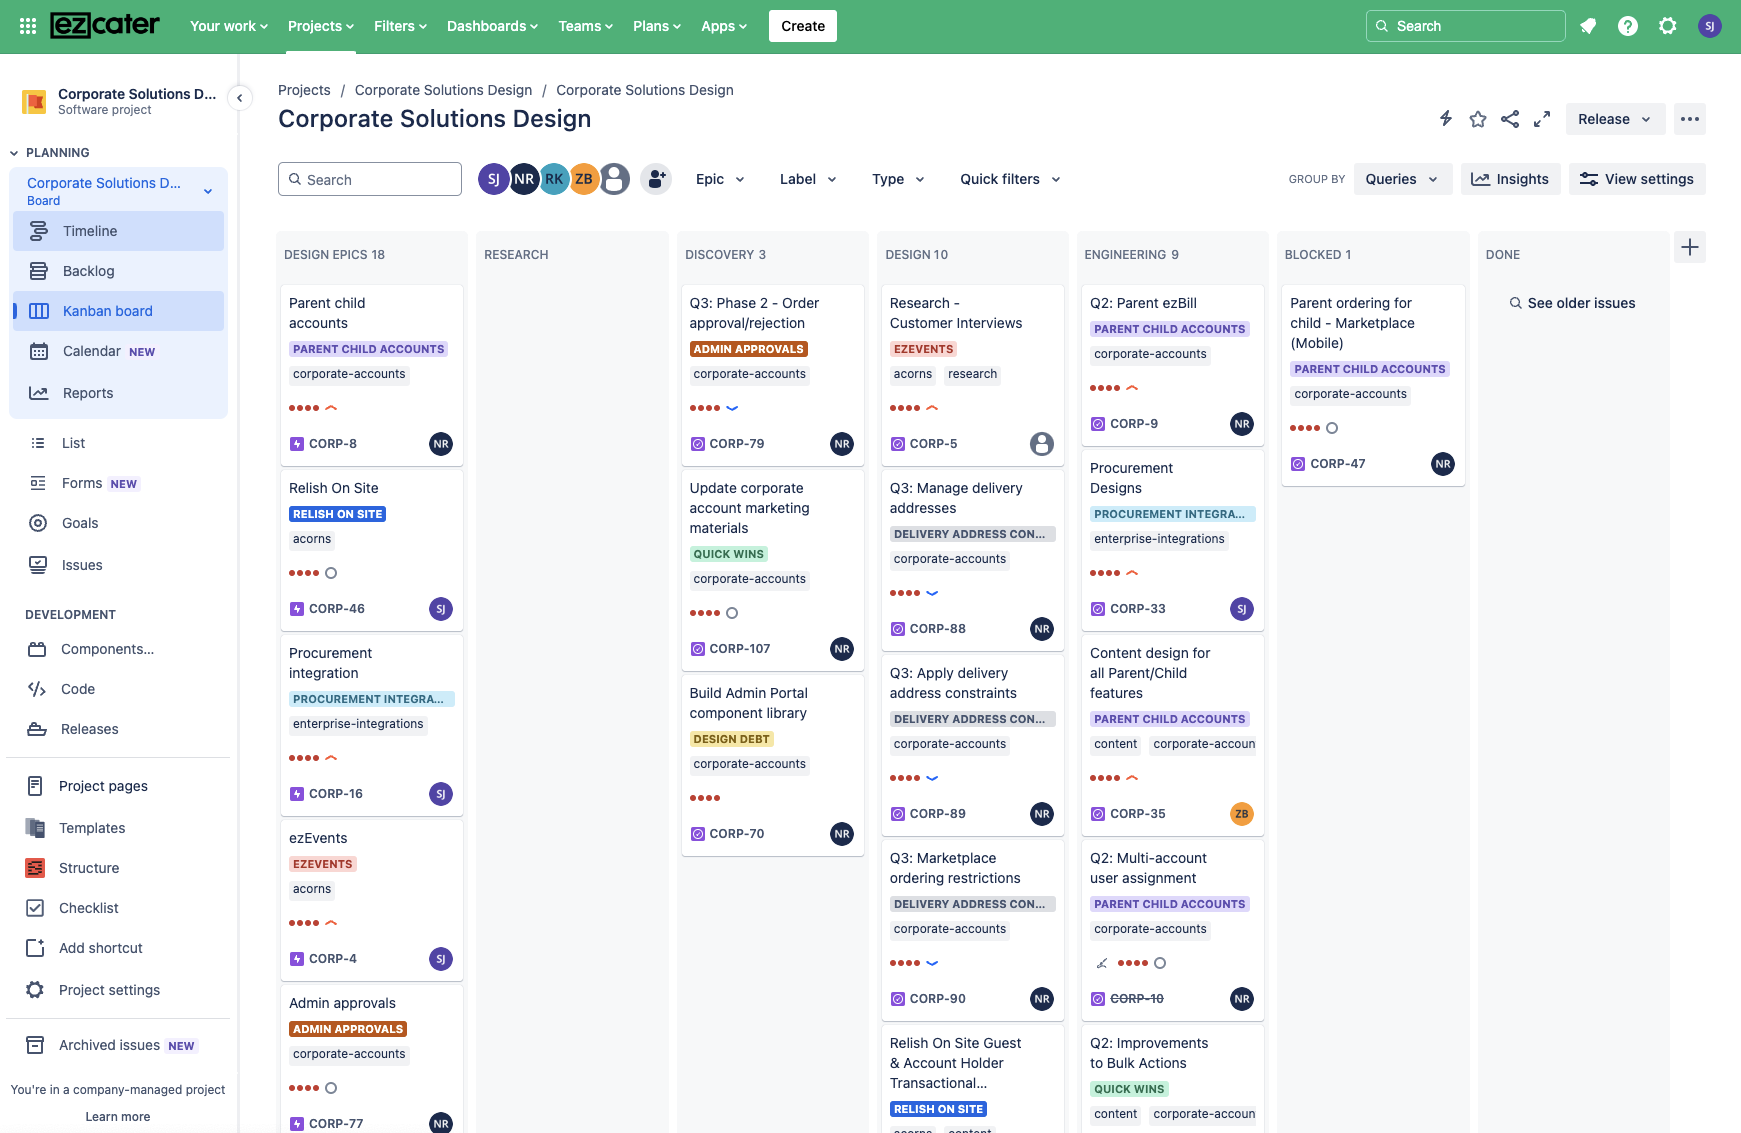Click the Components icon in sidebar

tap(37, 649)
